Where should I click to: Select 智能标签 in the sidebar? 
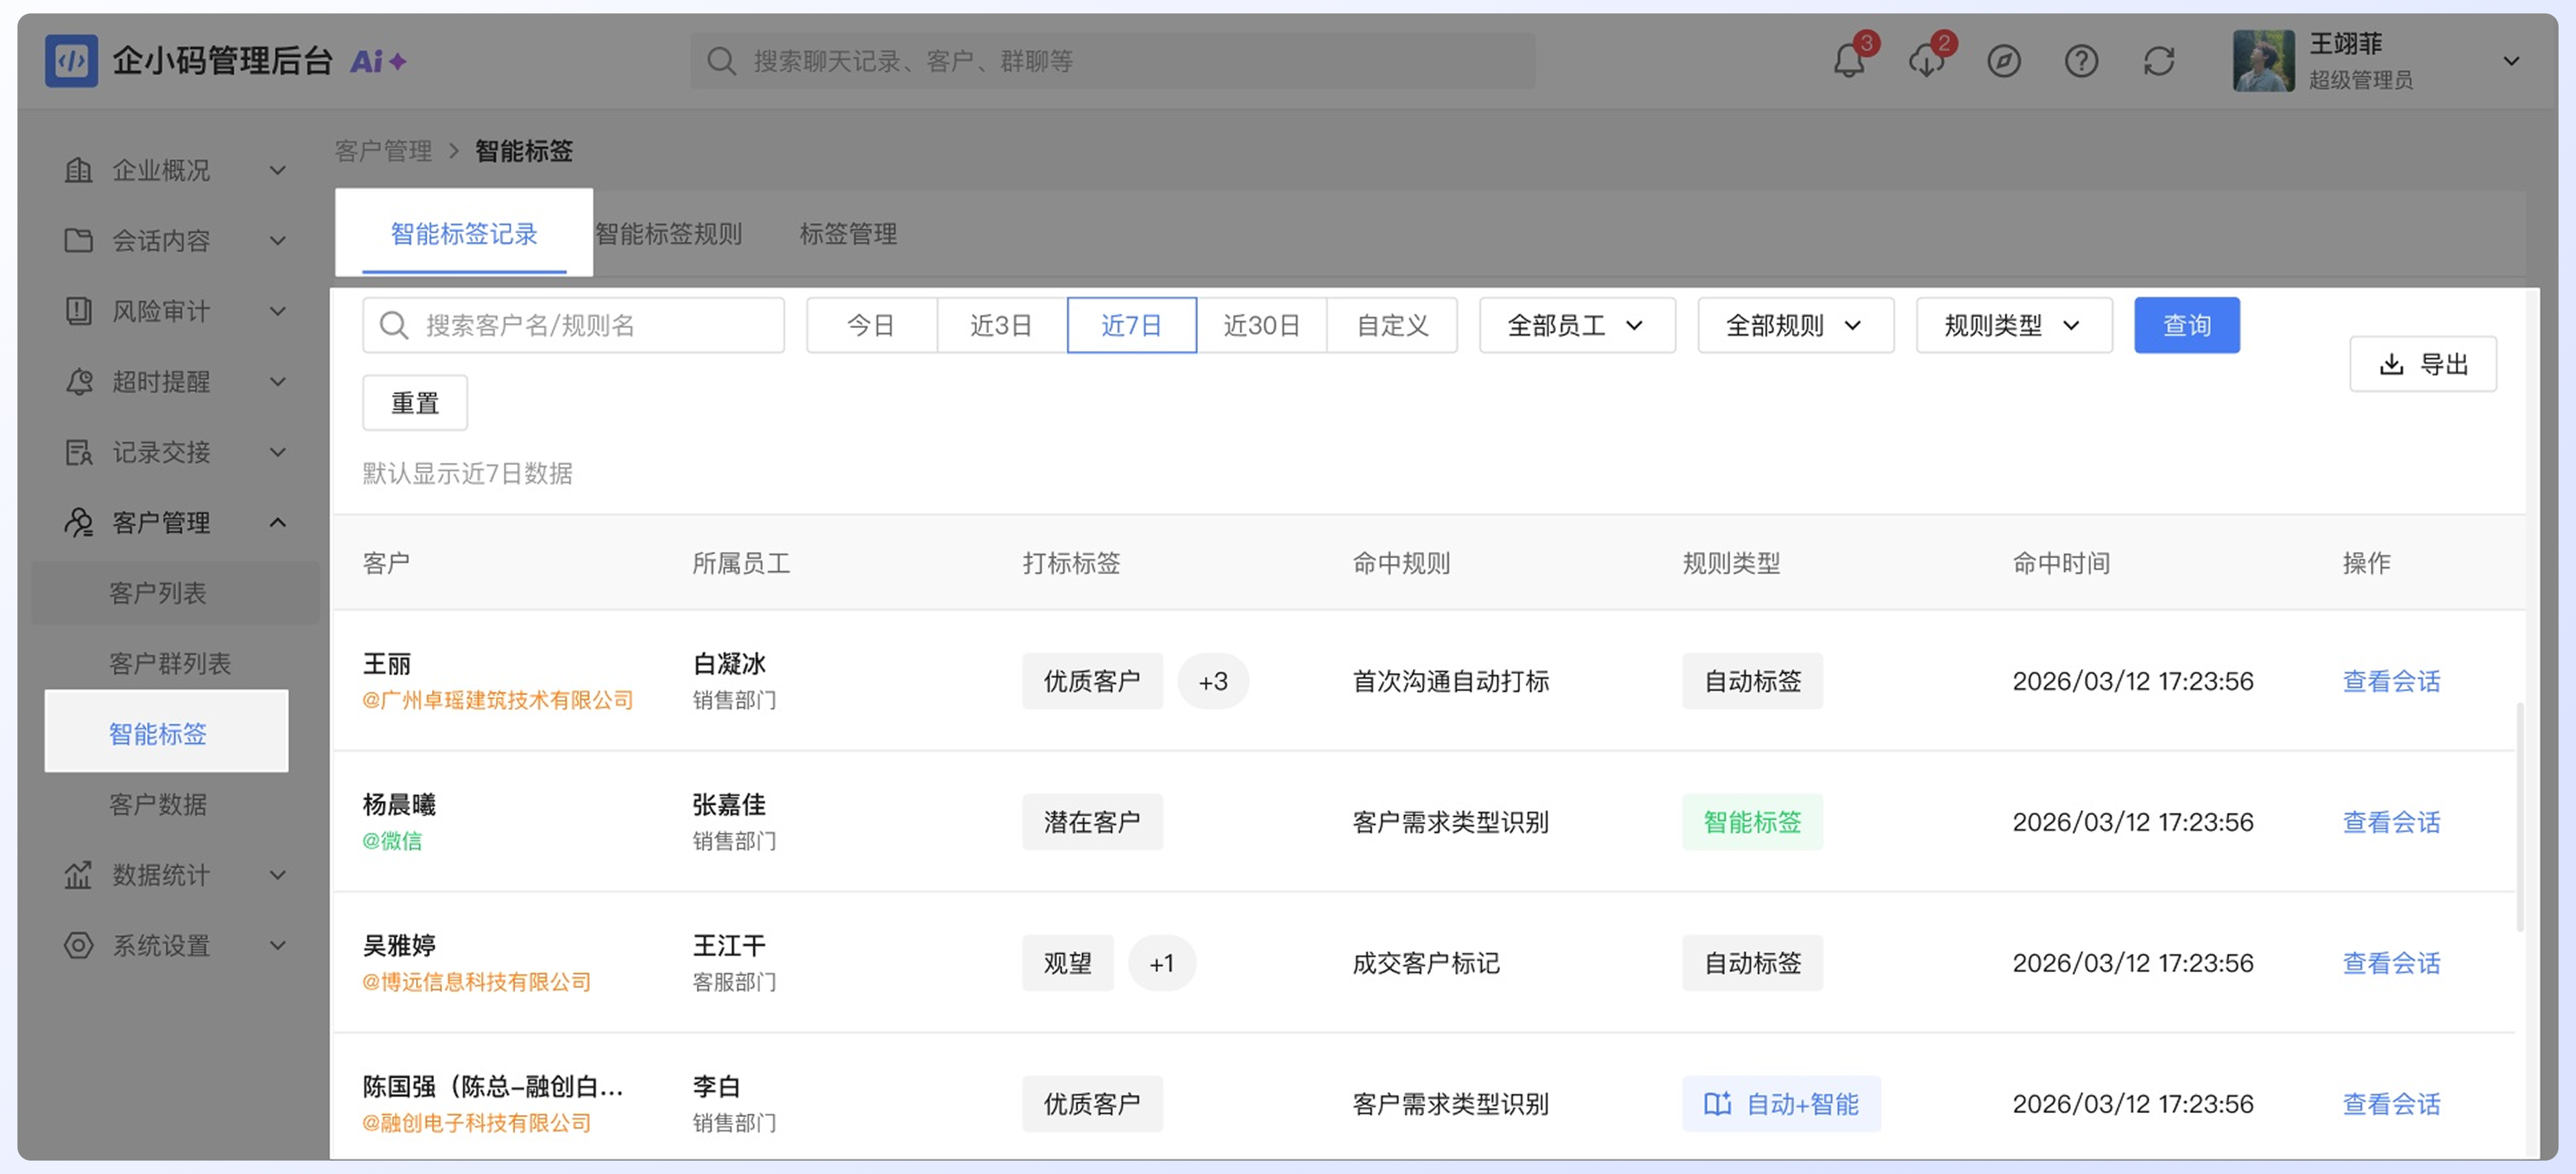tap(166, 731)
